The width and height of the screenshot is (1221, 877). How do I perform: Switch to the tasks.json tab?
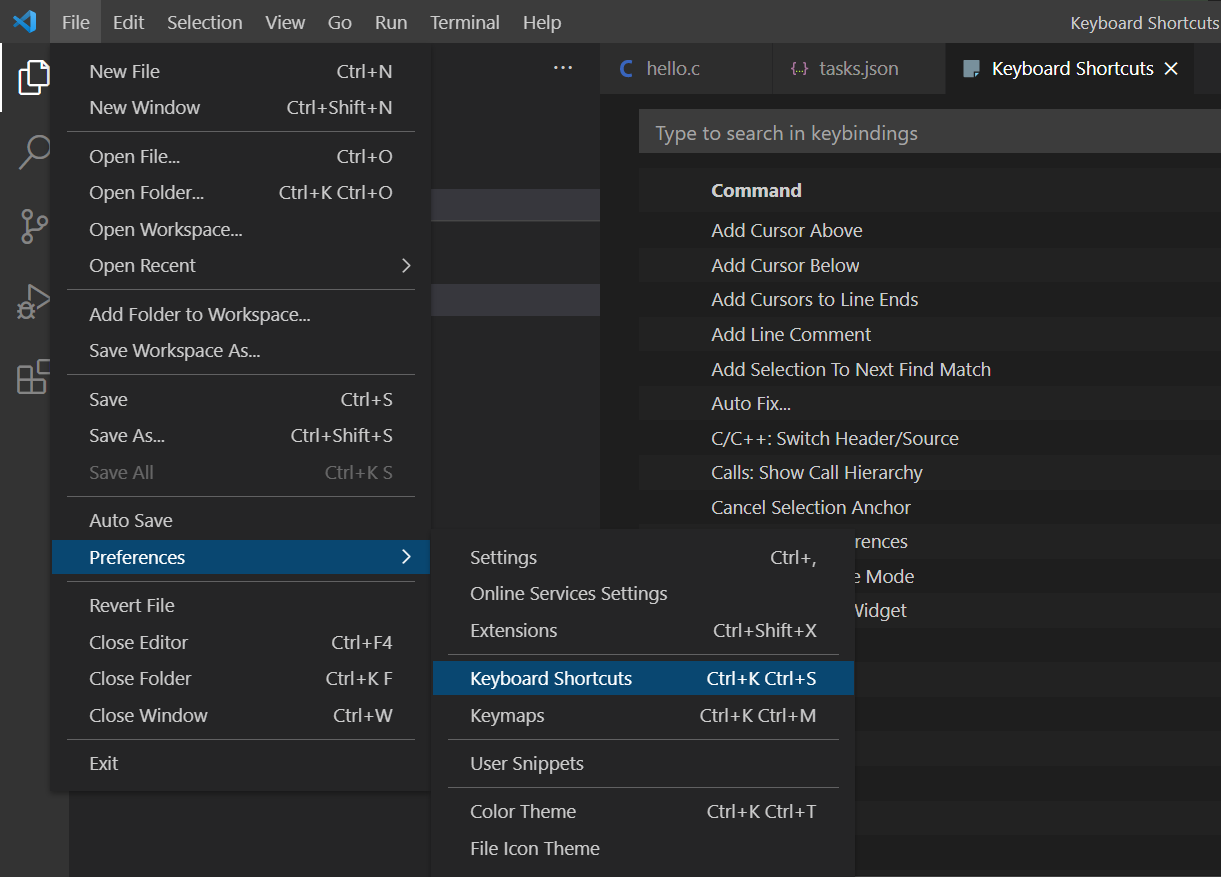858,69
